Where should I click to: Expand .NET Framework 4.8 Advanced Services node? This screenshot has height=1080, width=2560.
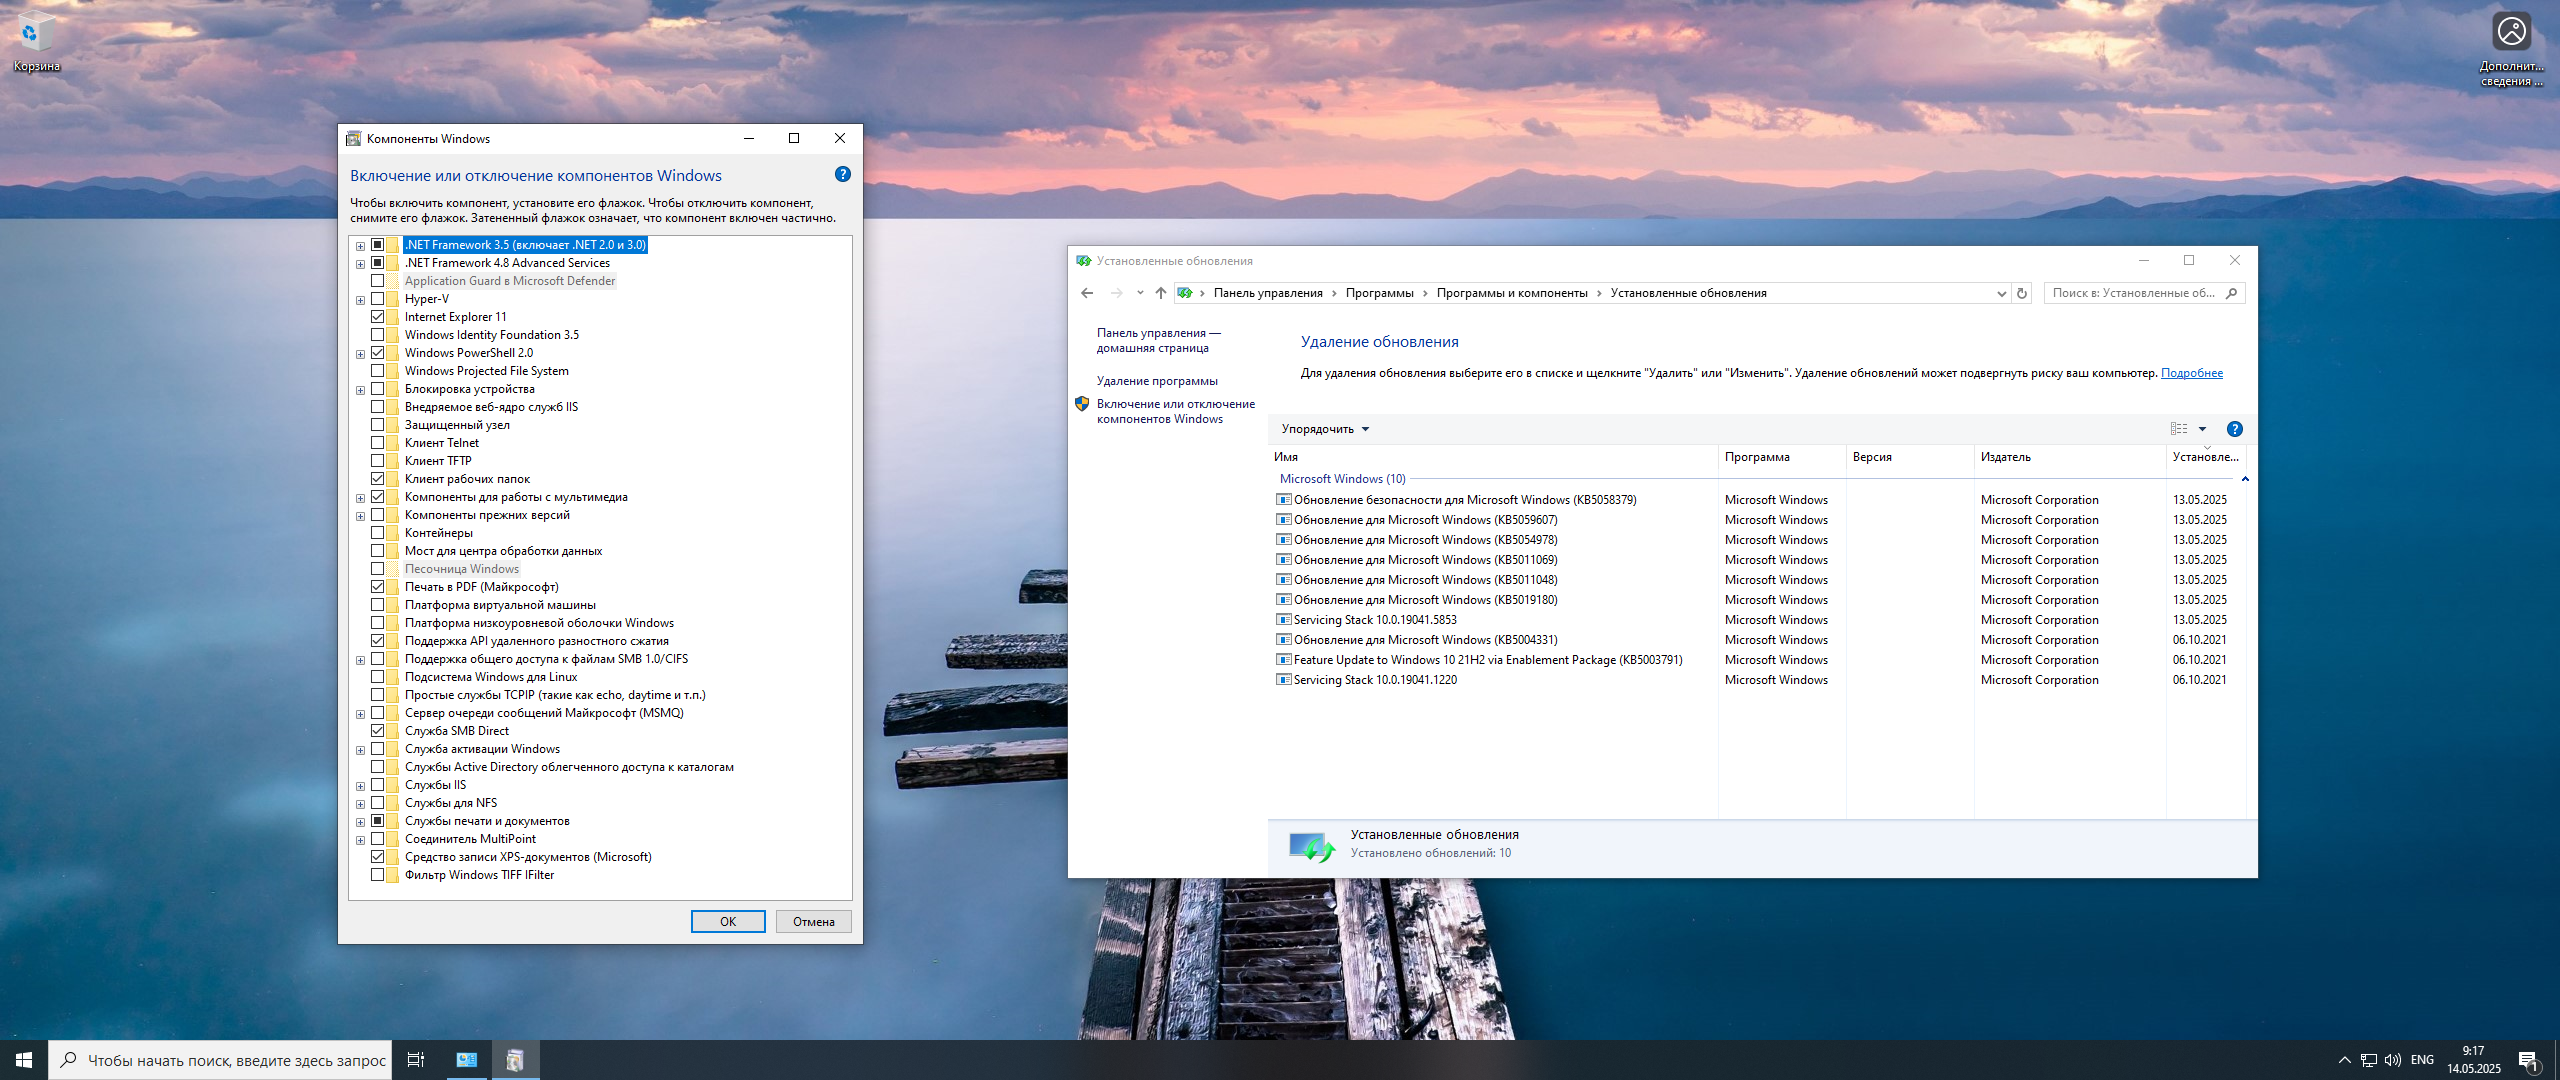click(x=360, y=264)
